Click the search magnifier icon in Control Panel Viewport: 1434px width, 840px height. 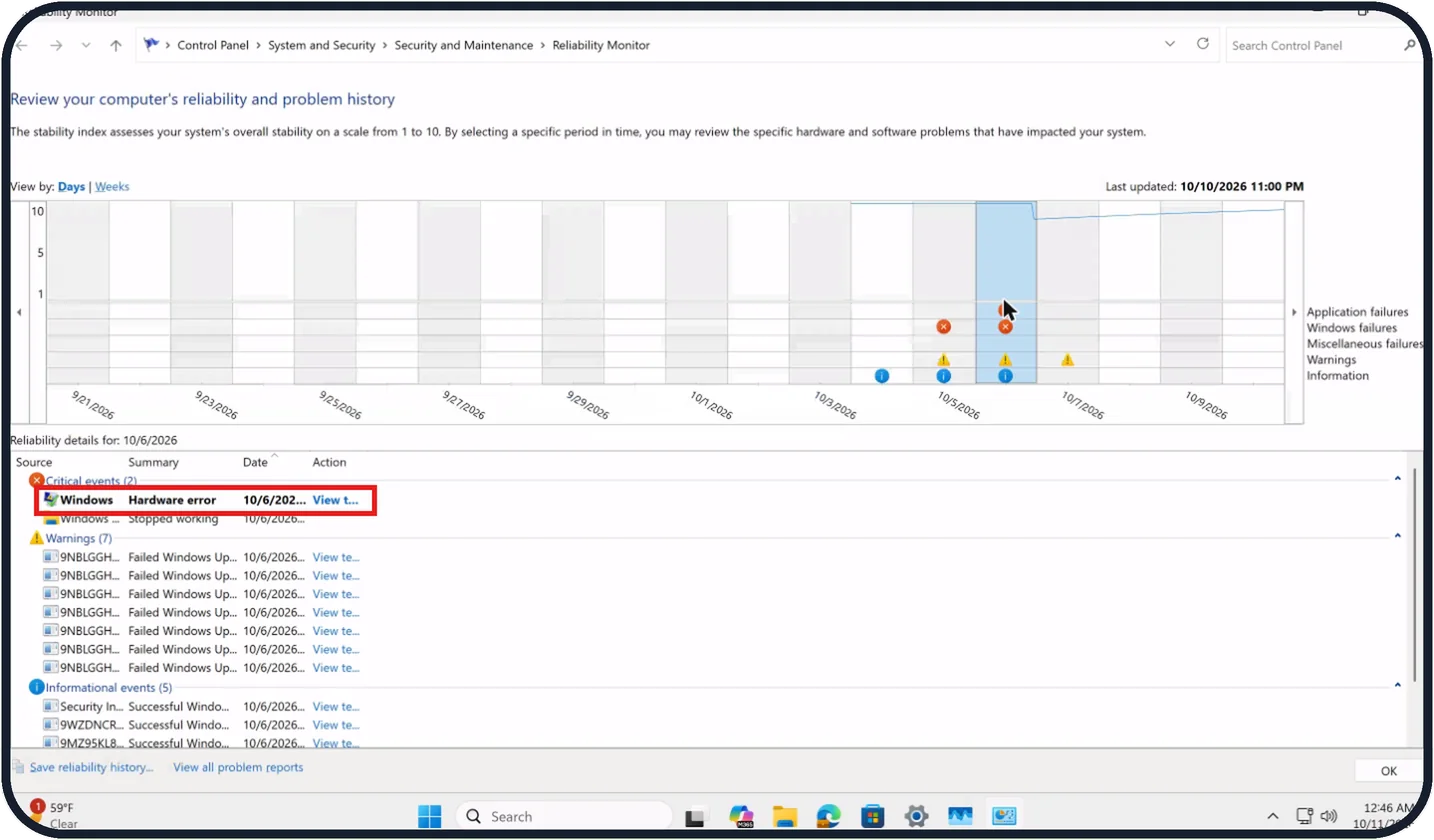coord(1410,45)
